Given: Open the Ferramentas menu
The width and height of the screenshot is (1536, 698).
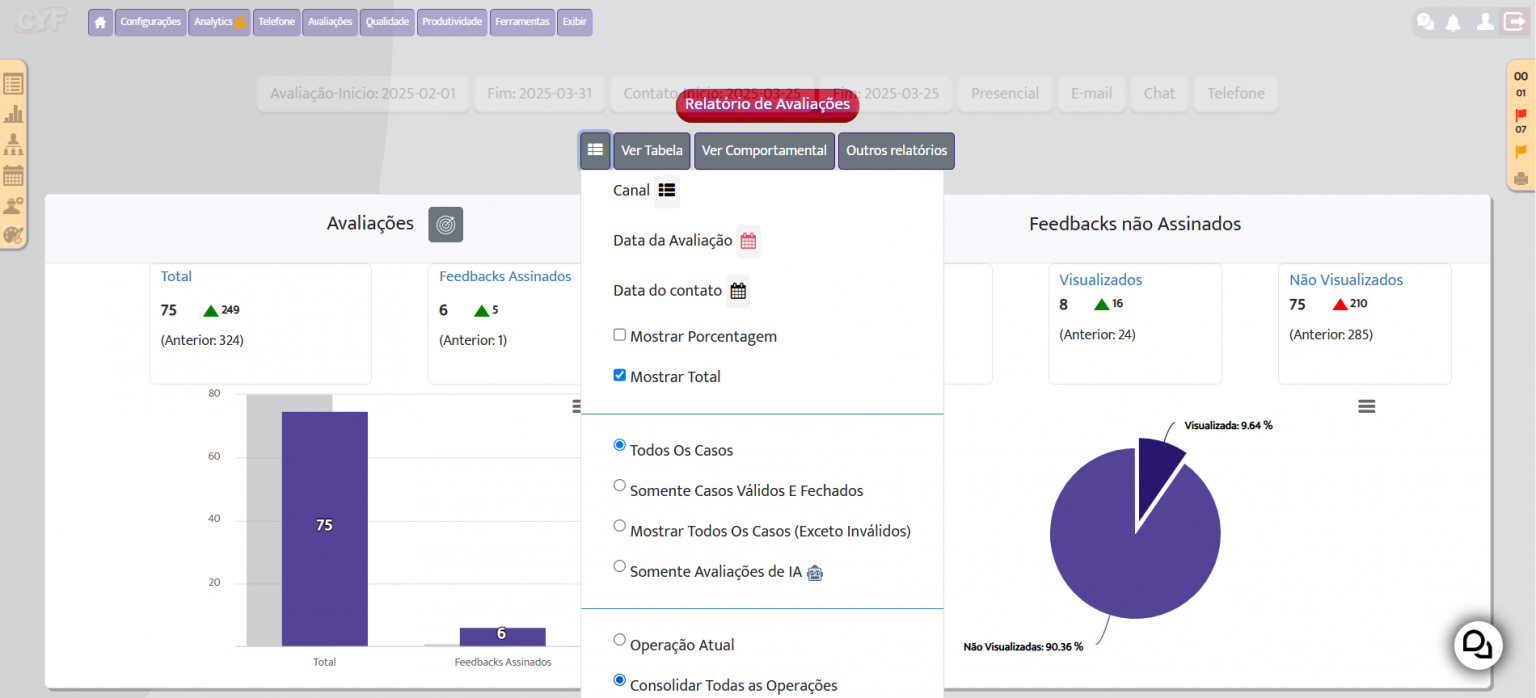Looking at the screenshot, I should coord(522,22).
